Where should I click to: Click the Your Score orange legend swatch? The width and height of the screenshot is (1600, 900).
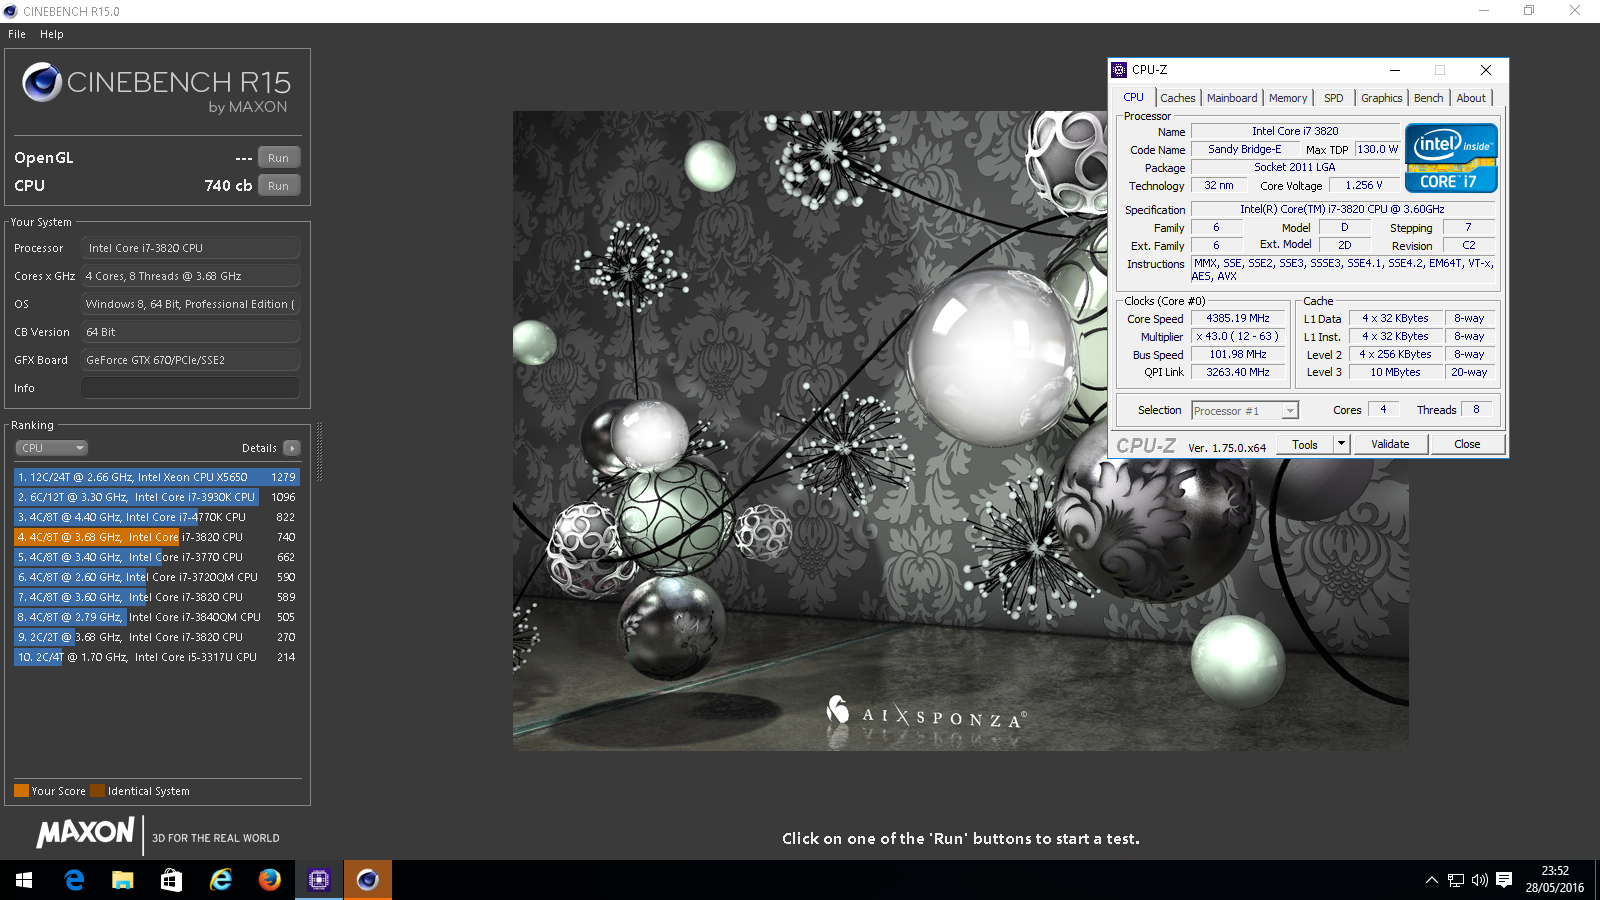coord(21,791)
